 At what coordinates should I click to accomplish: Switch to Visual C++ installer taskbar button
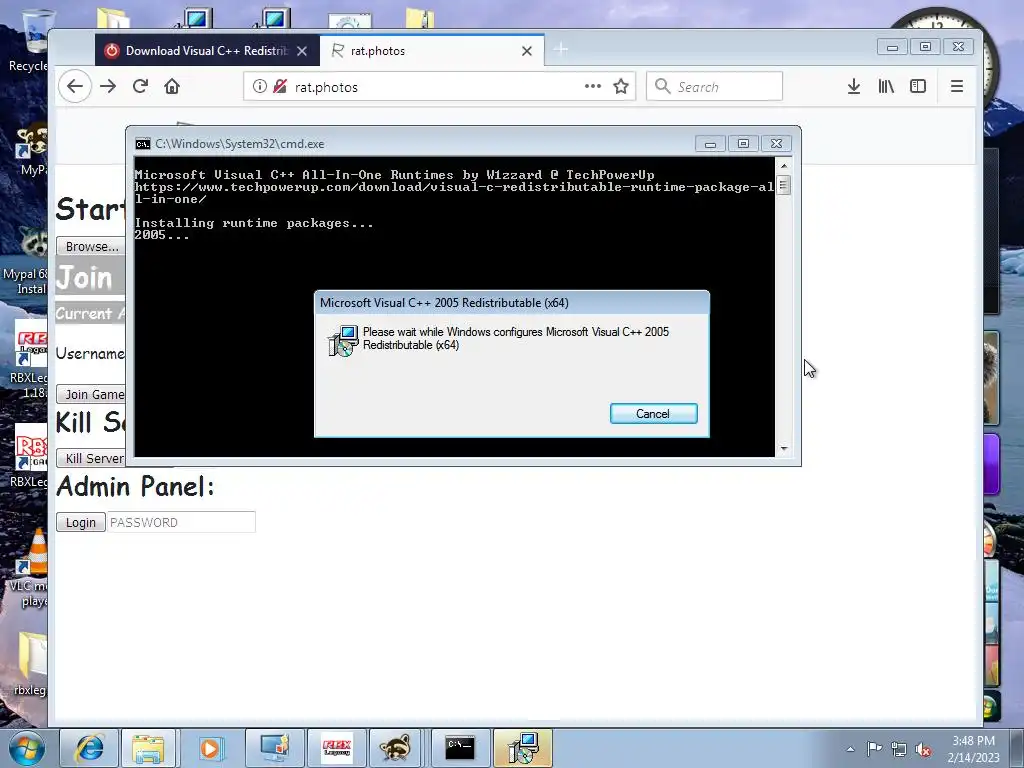pos(523,748)
